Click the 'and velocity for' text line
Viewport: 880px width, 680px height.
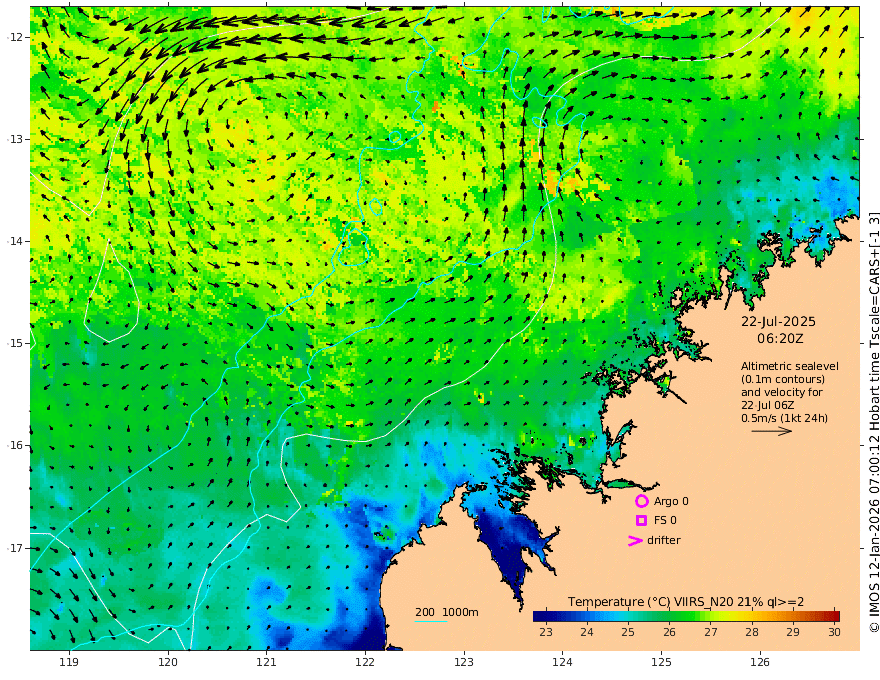tap(782, 392)
